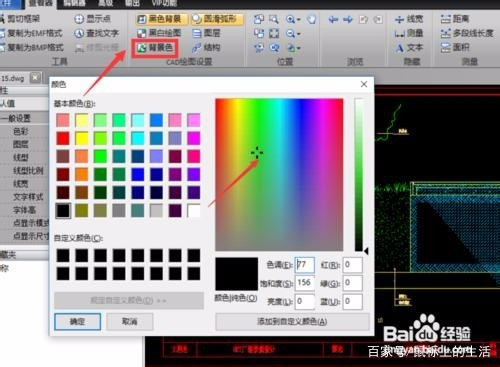The width and height of the screenshot is (500, 367).
Task: Click the 显示点 show points tool
Action: 93,19
